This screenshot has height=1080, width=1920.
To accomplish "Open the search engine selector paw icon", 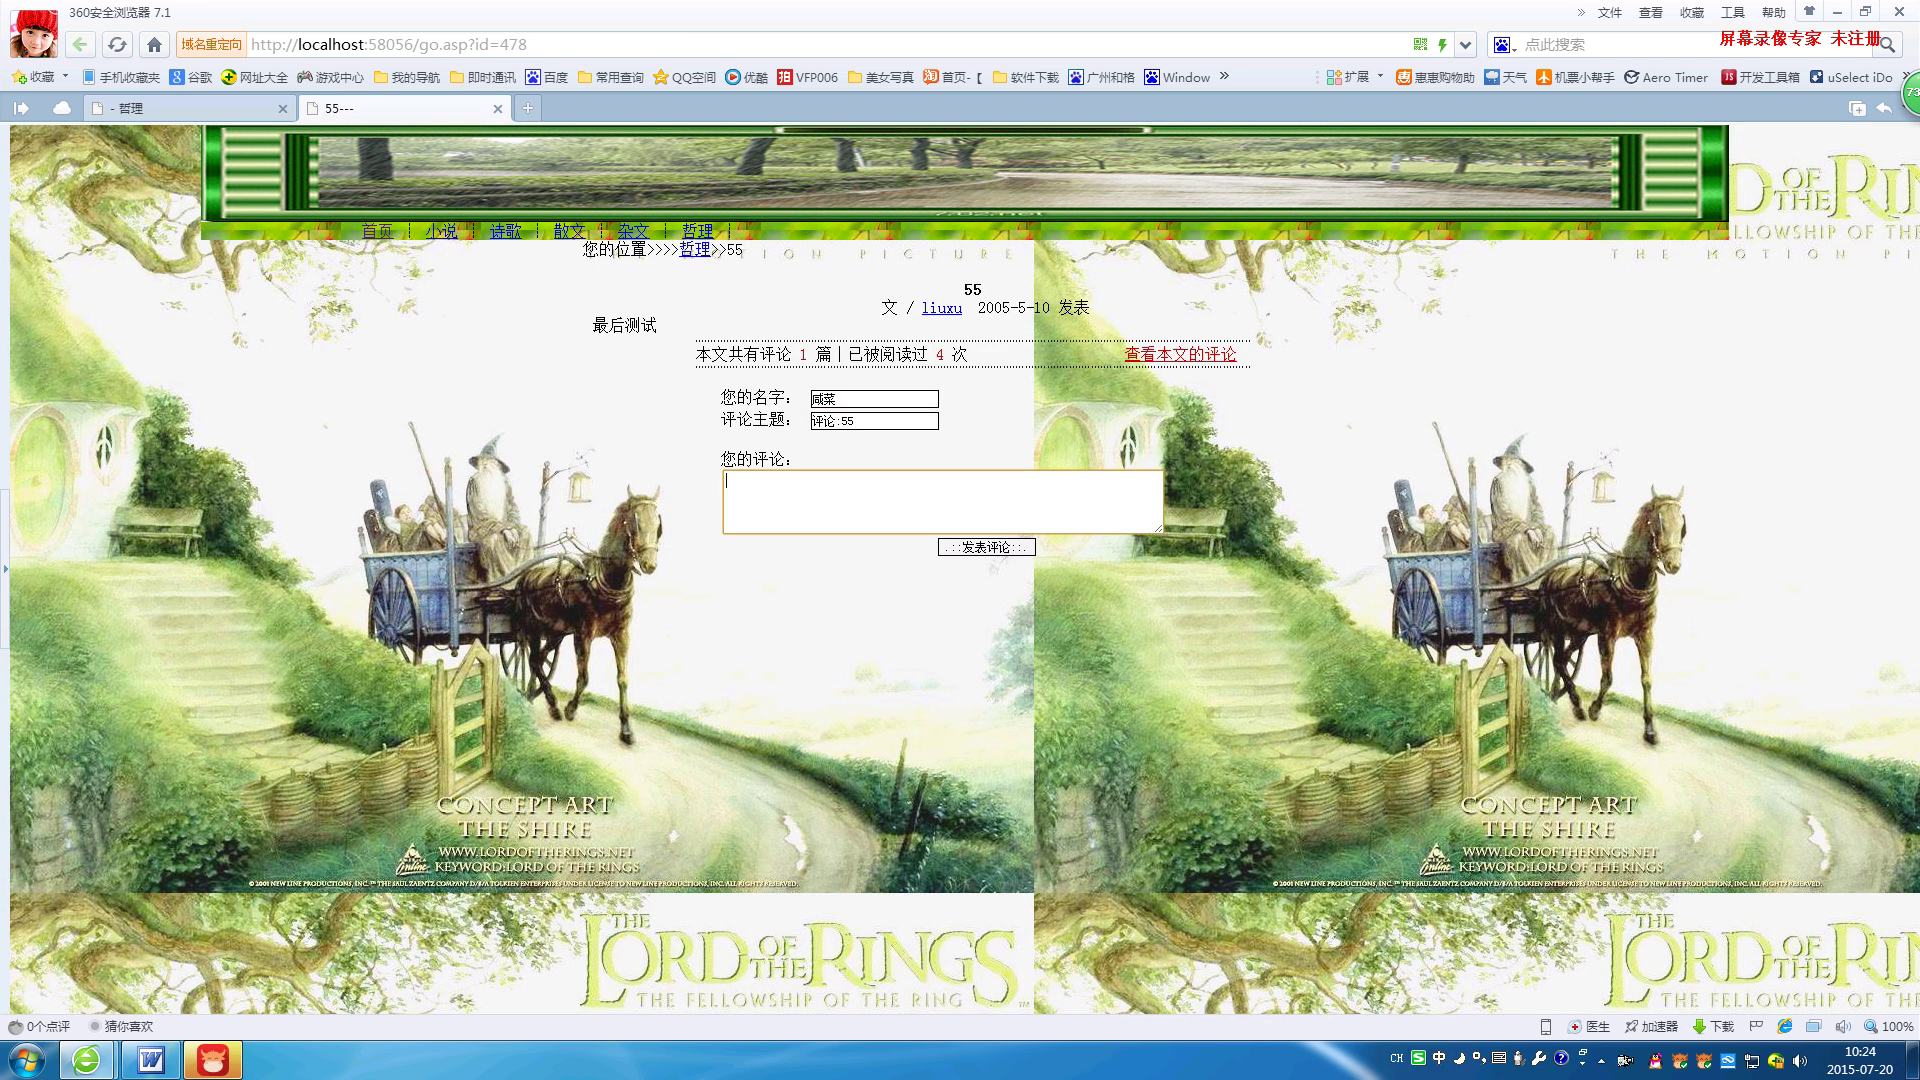I will [x=1503, y=44].
